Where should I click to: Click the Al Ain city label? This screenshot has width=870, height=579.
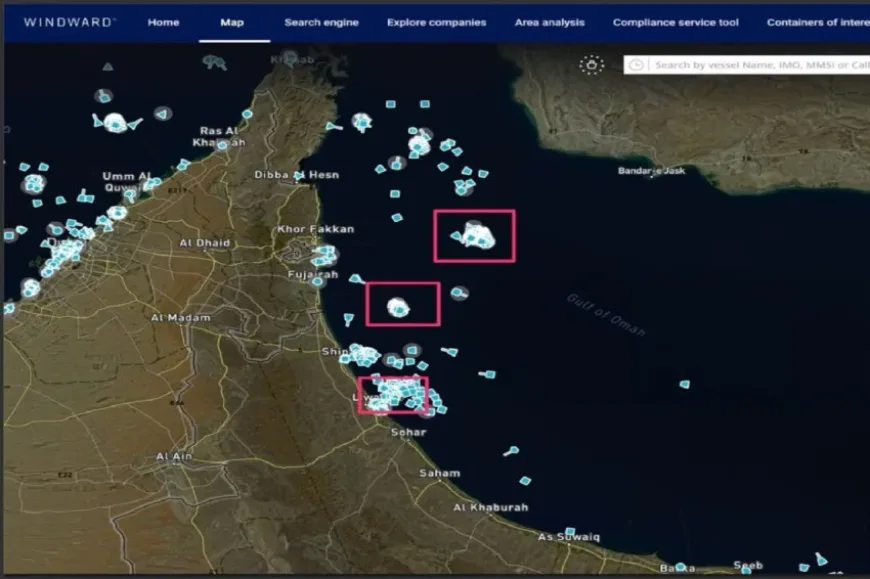click(x=174, y=457)
